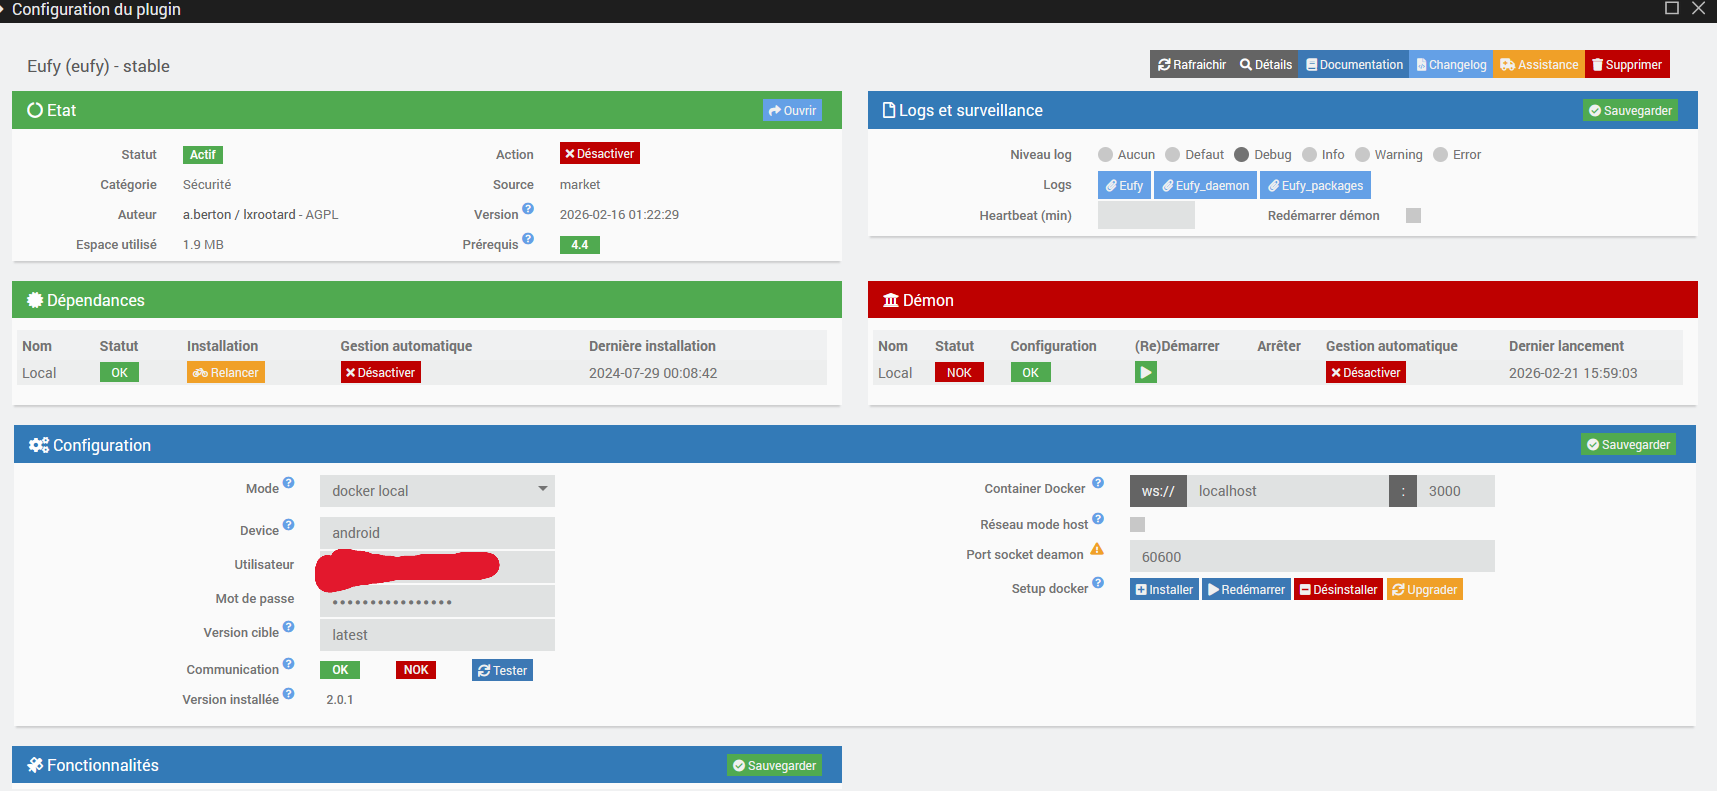This screenshot has height=791, width=1717.
Task: Set log level to Error
Action: tap(1440, 155)
